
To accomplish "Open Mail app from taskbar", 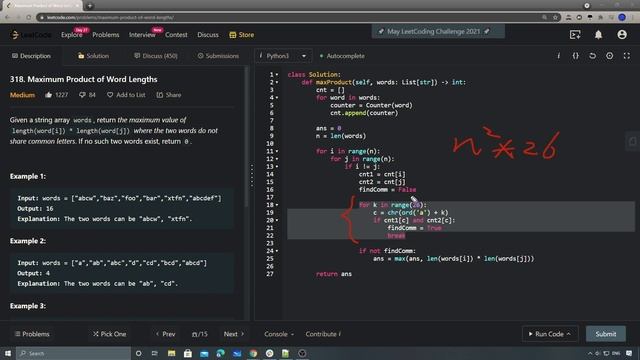I will (x=204, y=353).
